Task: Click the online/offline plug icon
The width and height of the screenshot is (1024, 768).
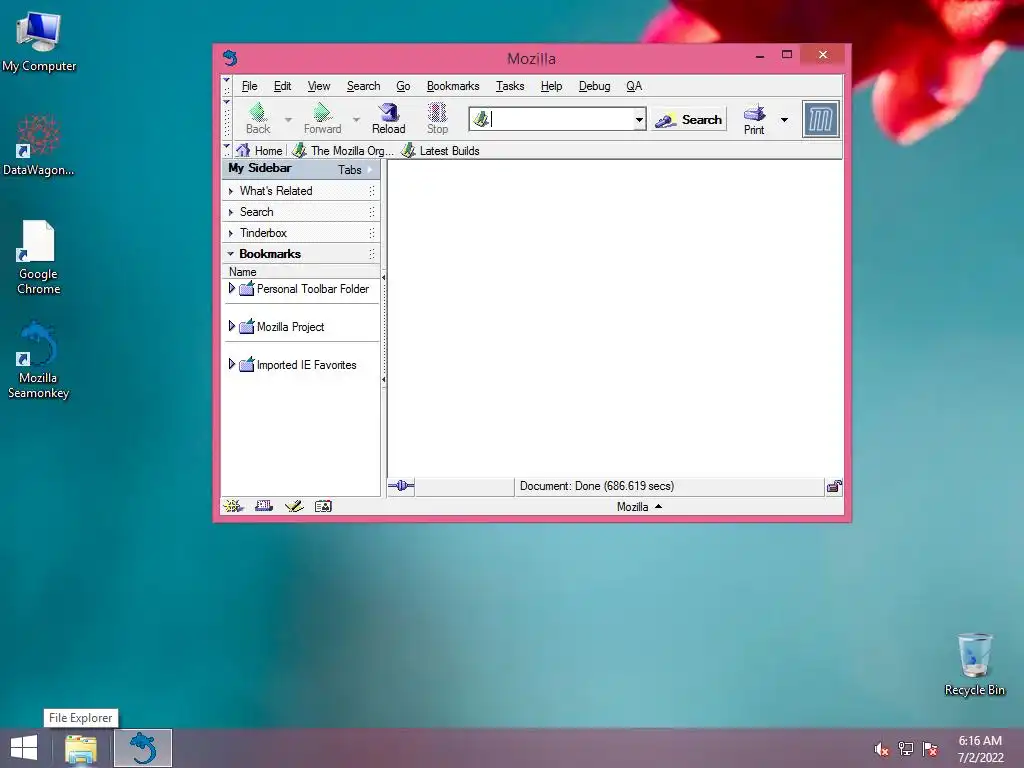Action: [401, 485]
